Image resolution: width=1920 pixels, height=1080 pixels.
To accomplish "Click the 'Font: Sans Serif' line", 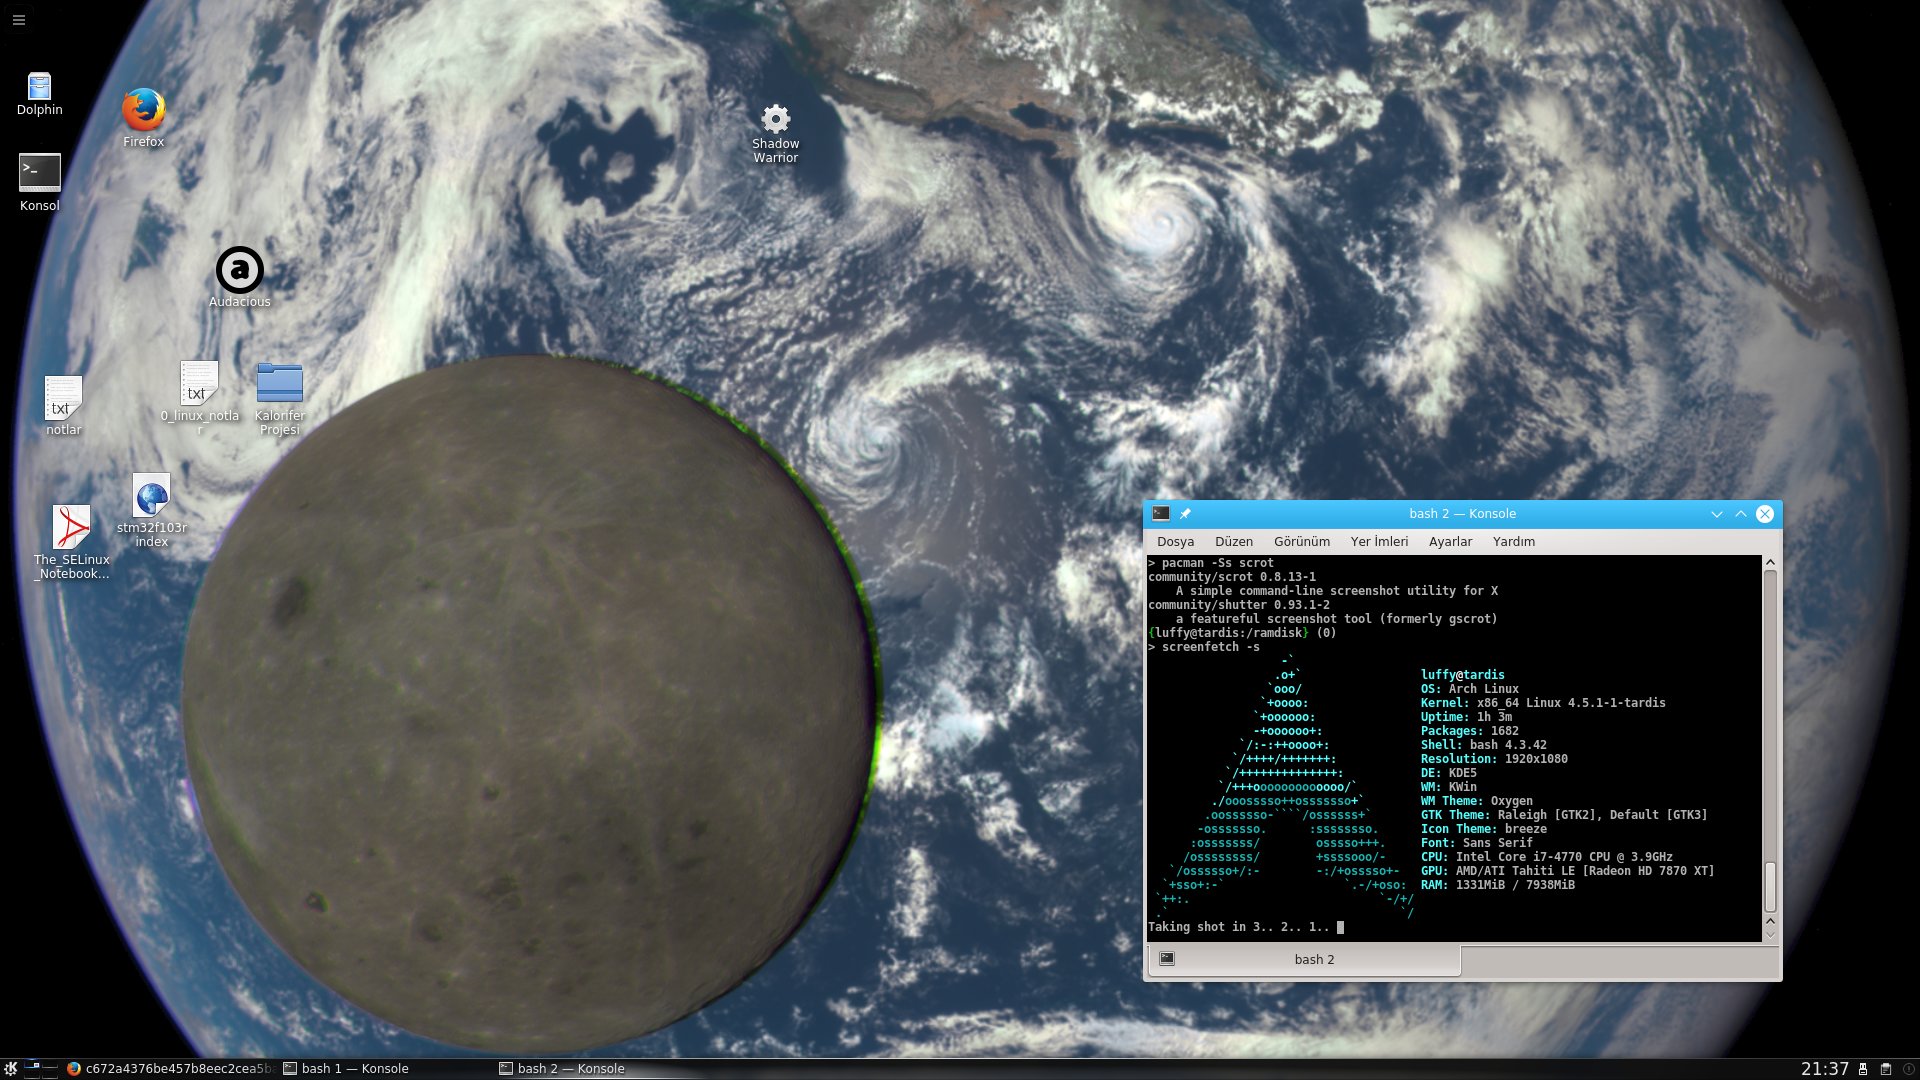I will [x=1476, y=843].
